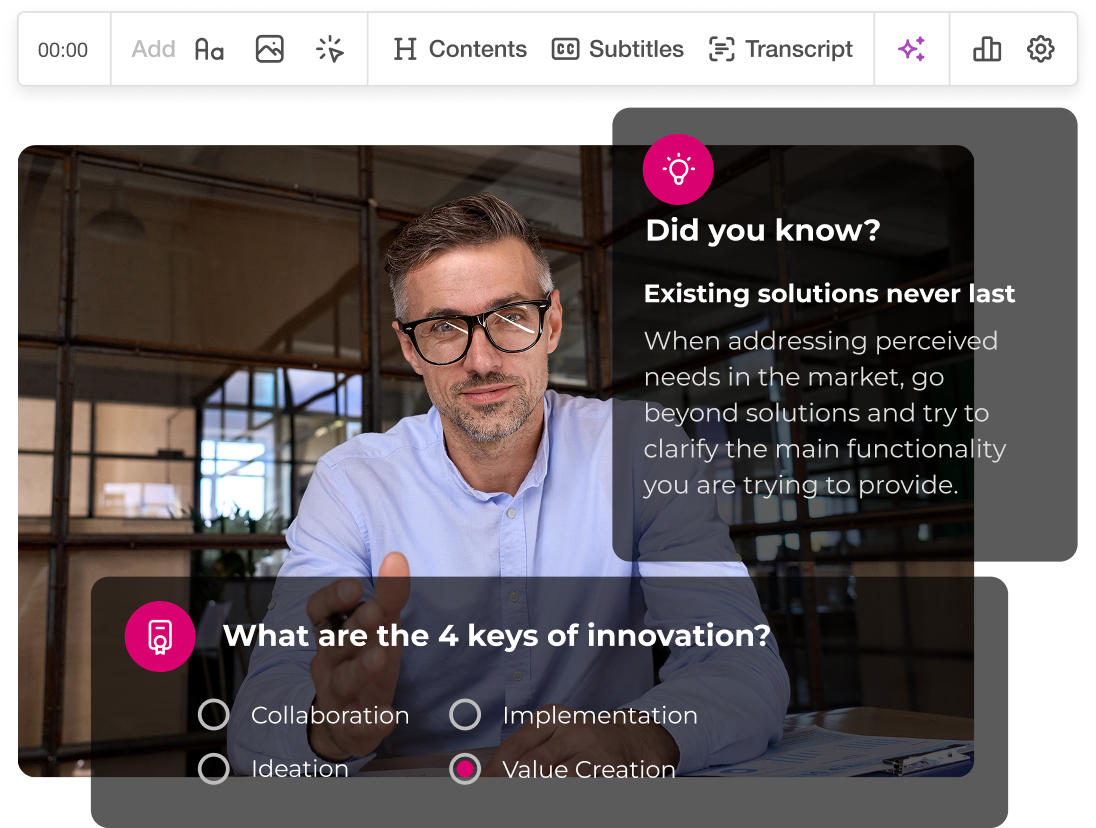Screen dimensions: 1096x828
Task: Click the Add label in toolbar
Action: (x=153, y=49)
